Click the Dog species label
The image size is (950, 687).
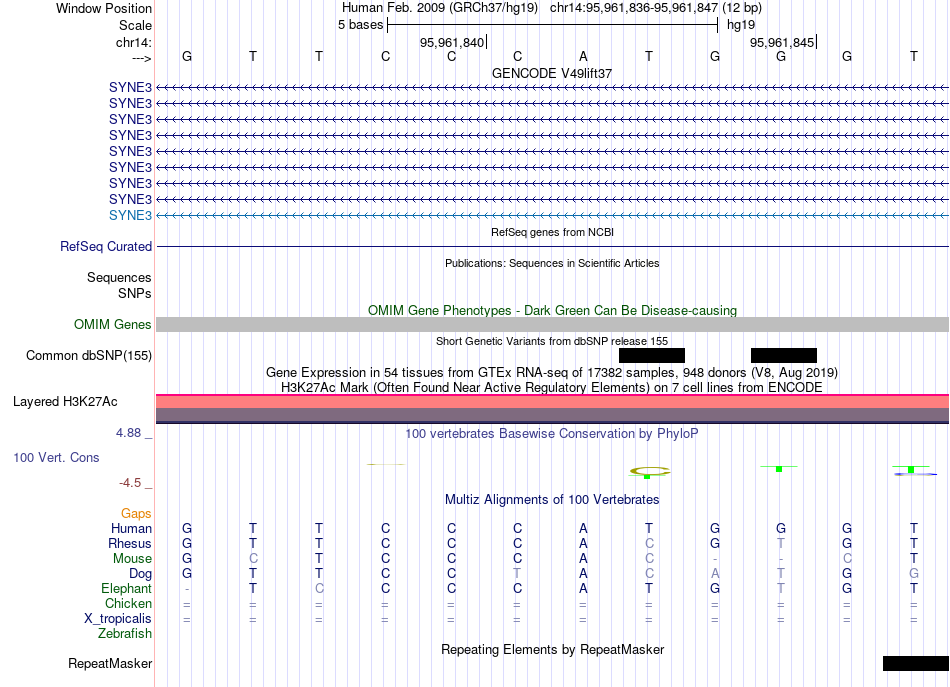140,574
